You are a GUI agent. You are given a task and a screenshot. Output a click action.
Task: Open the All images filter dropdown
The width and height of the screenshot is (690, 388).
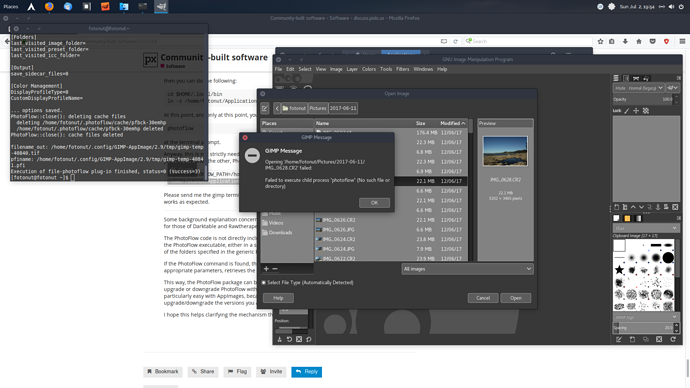pos(467,269)
